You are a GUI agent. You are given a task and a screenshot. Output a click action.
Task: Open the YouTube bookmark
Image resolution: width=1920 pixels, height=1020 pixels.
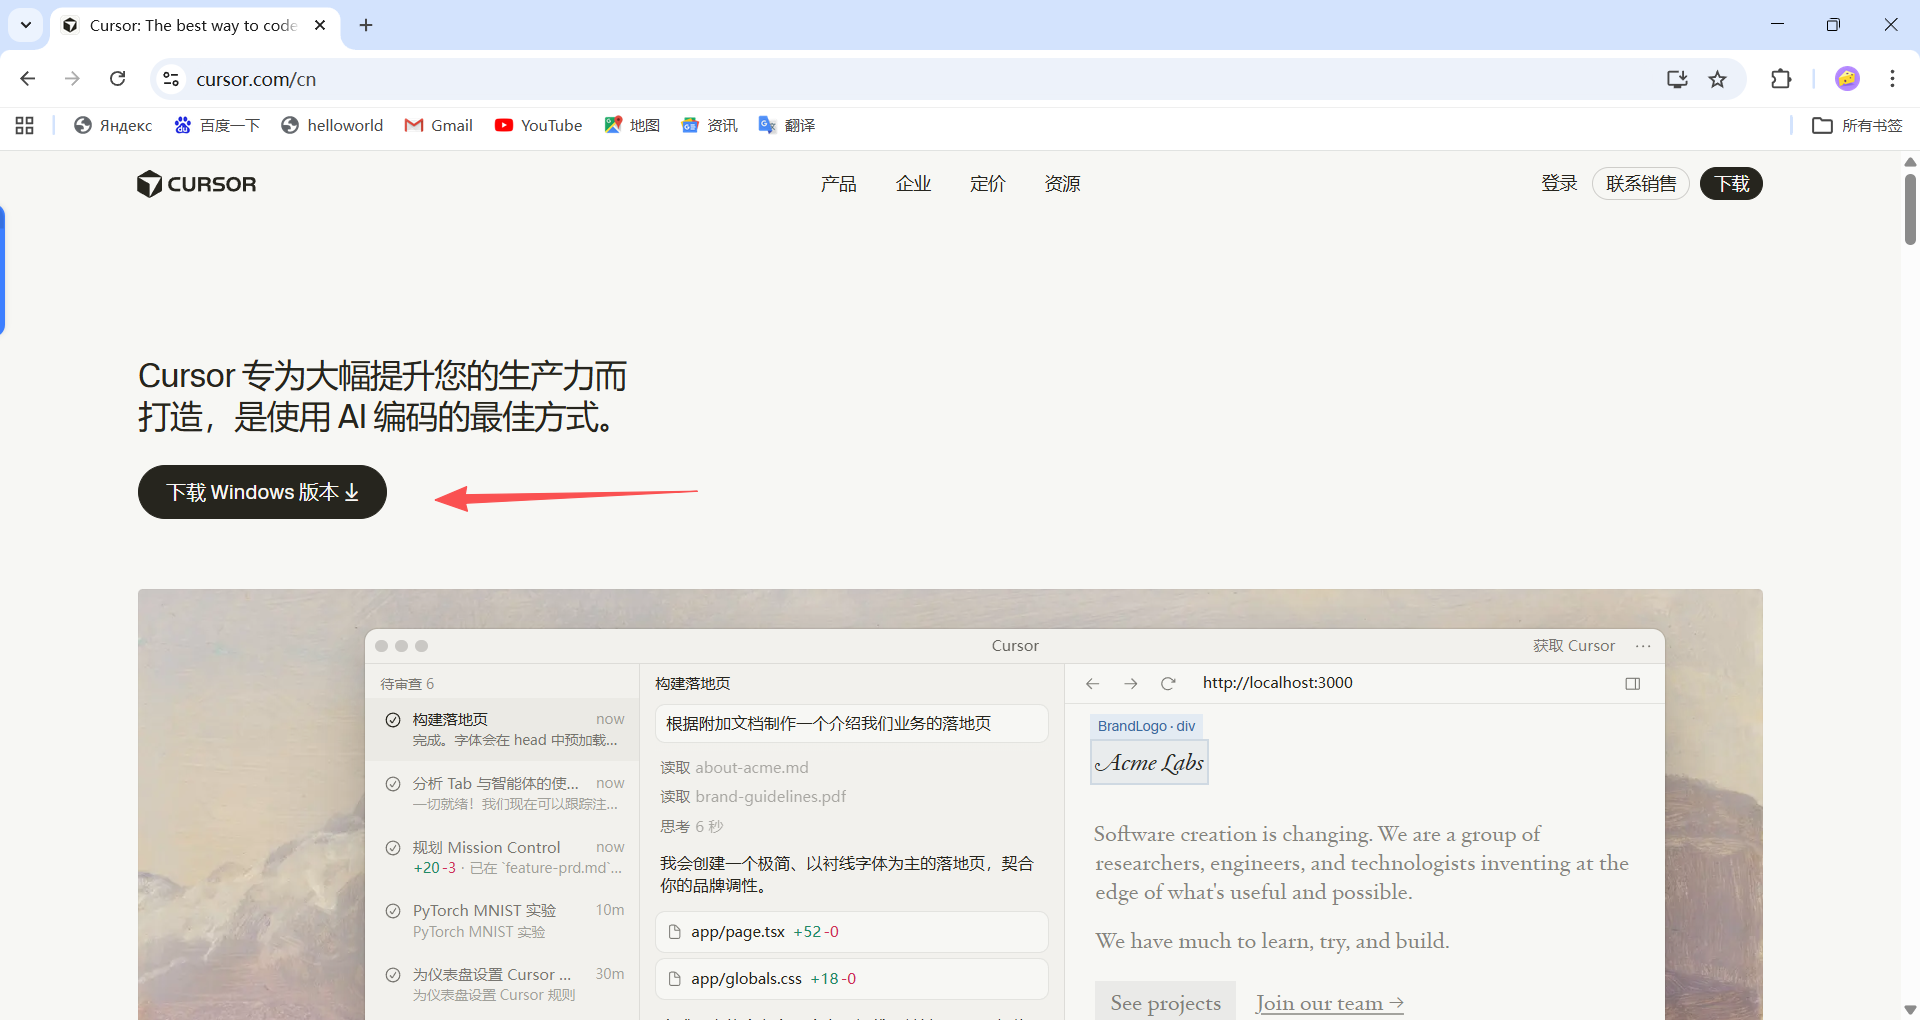coord(539,125)
